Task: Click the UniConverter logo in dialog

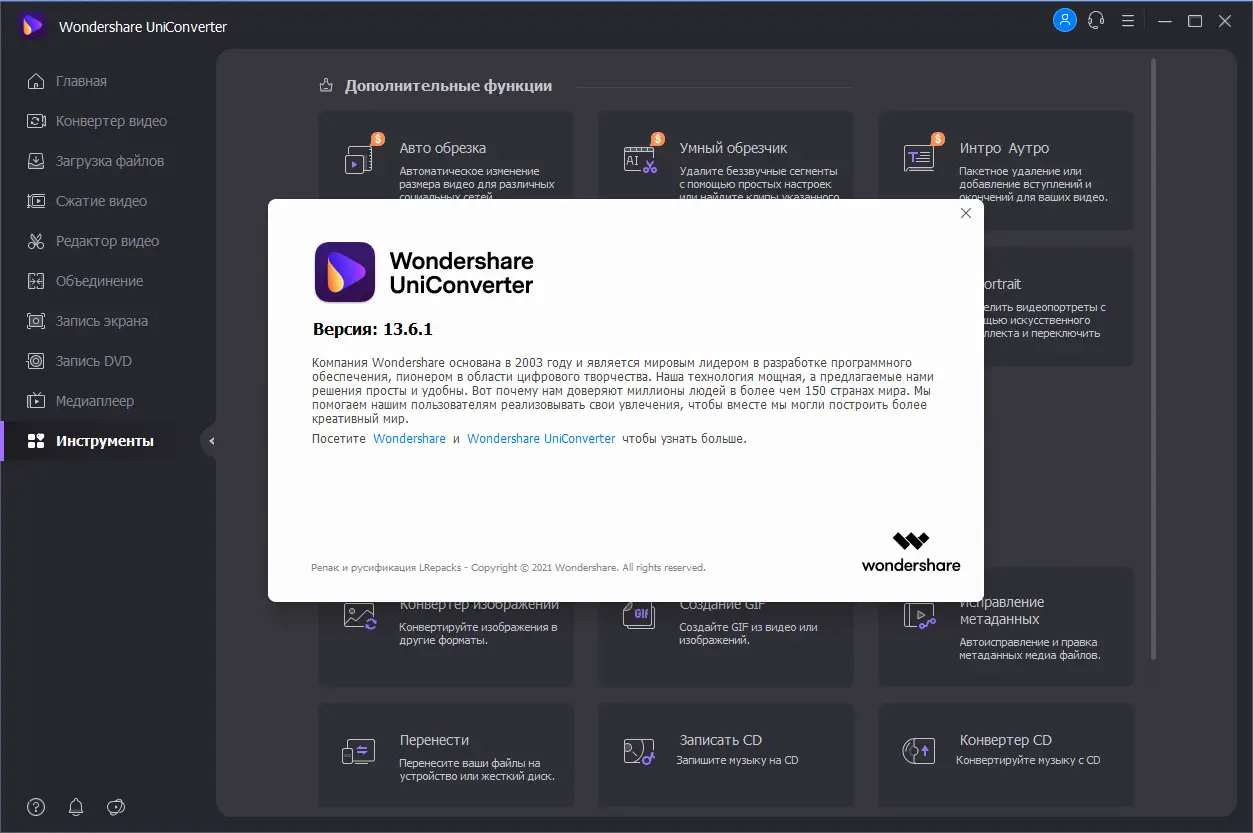Action: tap(345, 272)
